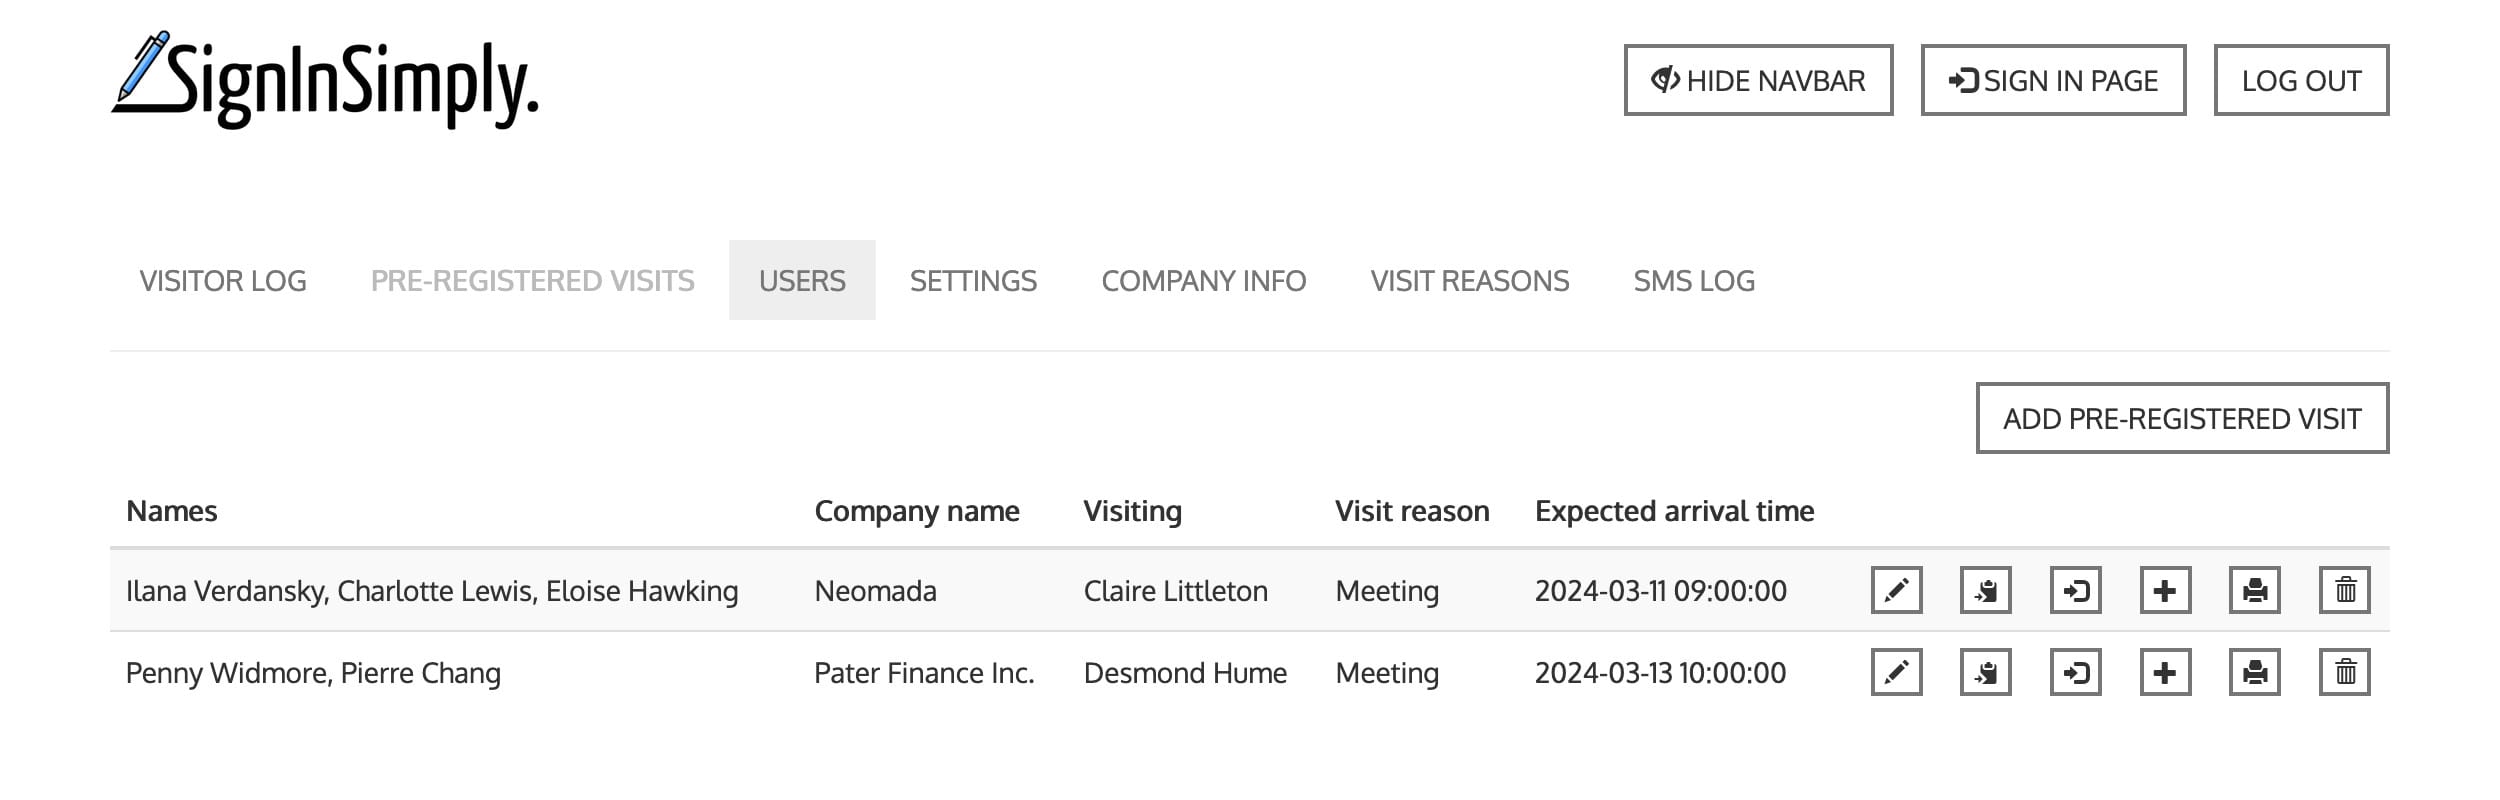Click plus icon on Desmond Hume row
This screenshot has width=2500, height=800.
[x=2165, y=672]
